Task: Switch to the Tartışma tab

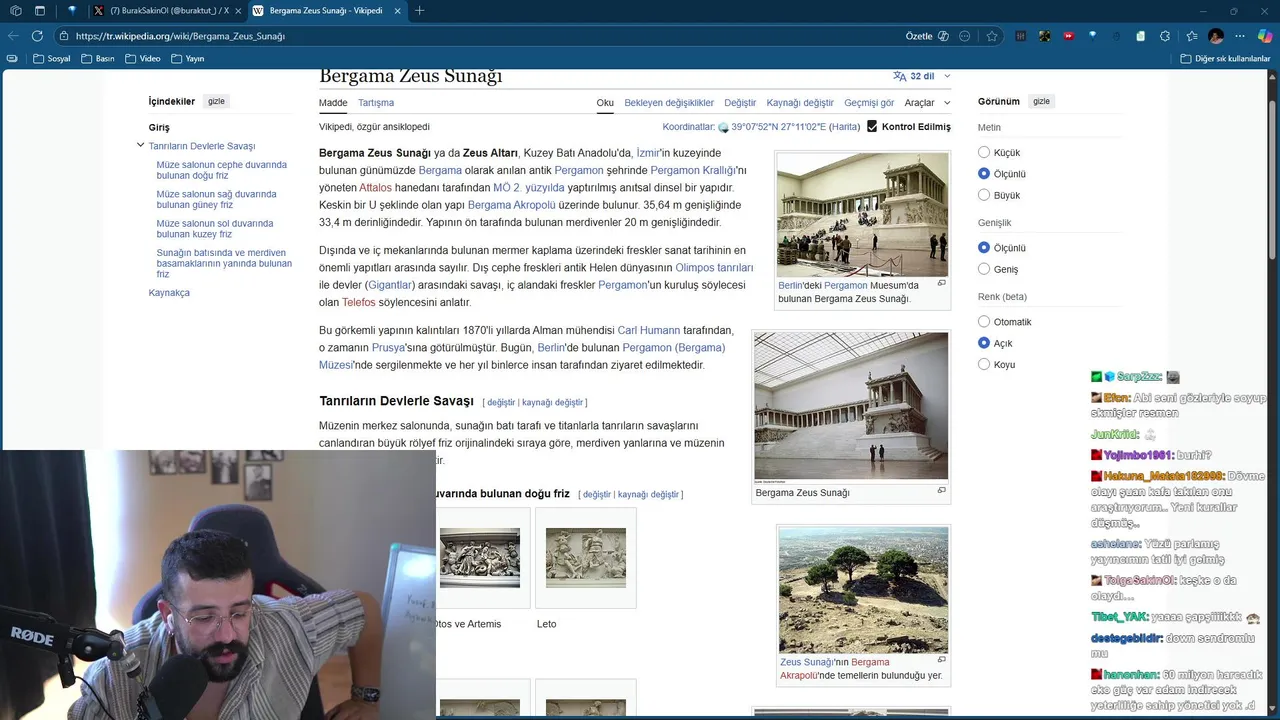Action: click(x=376, y=103)
